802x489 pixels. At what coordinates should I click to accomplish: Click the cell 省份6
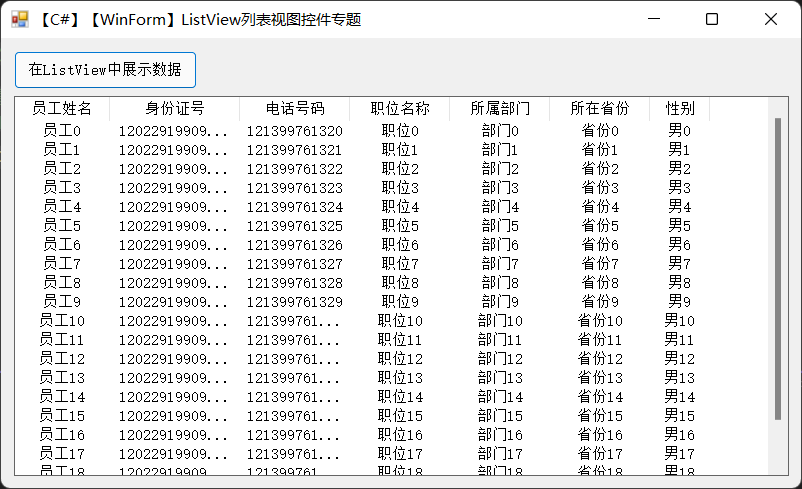[x=600, y=244]
